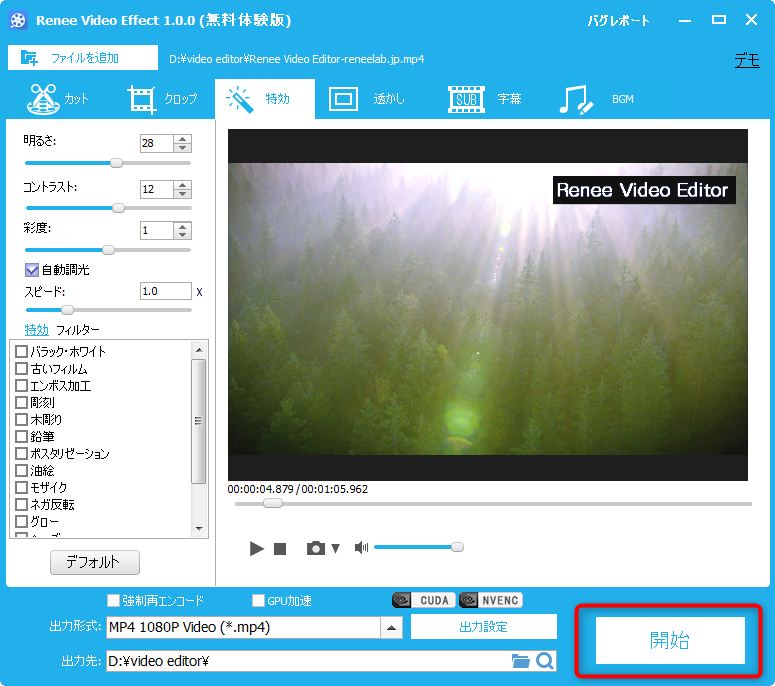Click the SUB subtitle icon

[466, 99]
